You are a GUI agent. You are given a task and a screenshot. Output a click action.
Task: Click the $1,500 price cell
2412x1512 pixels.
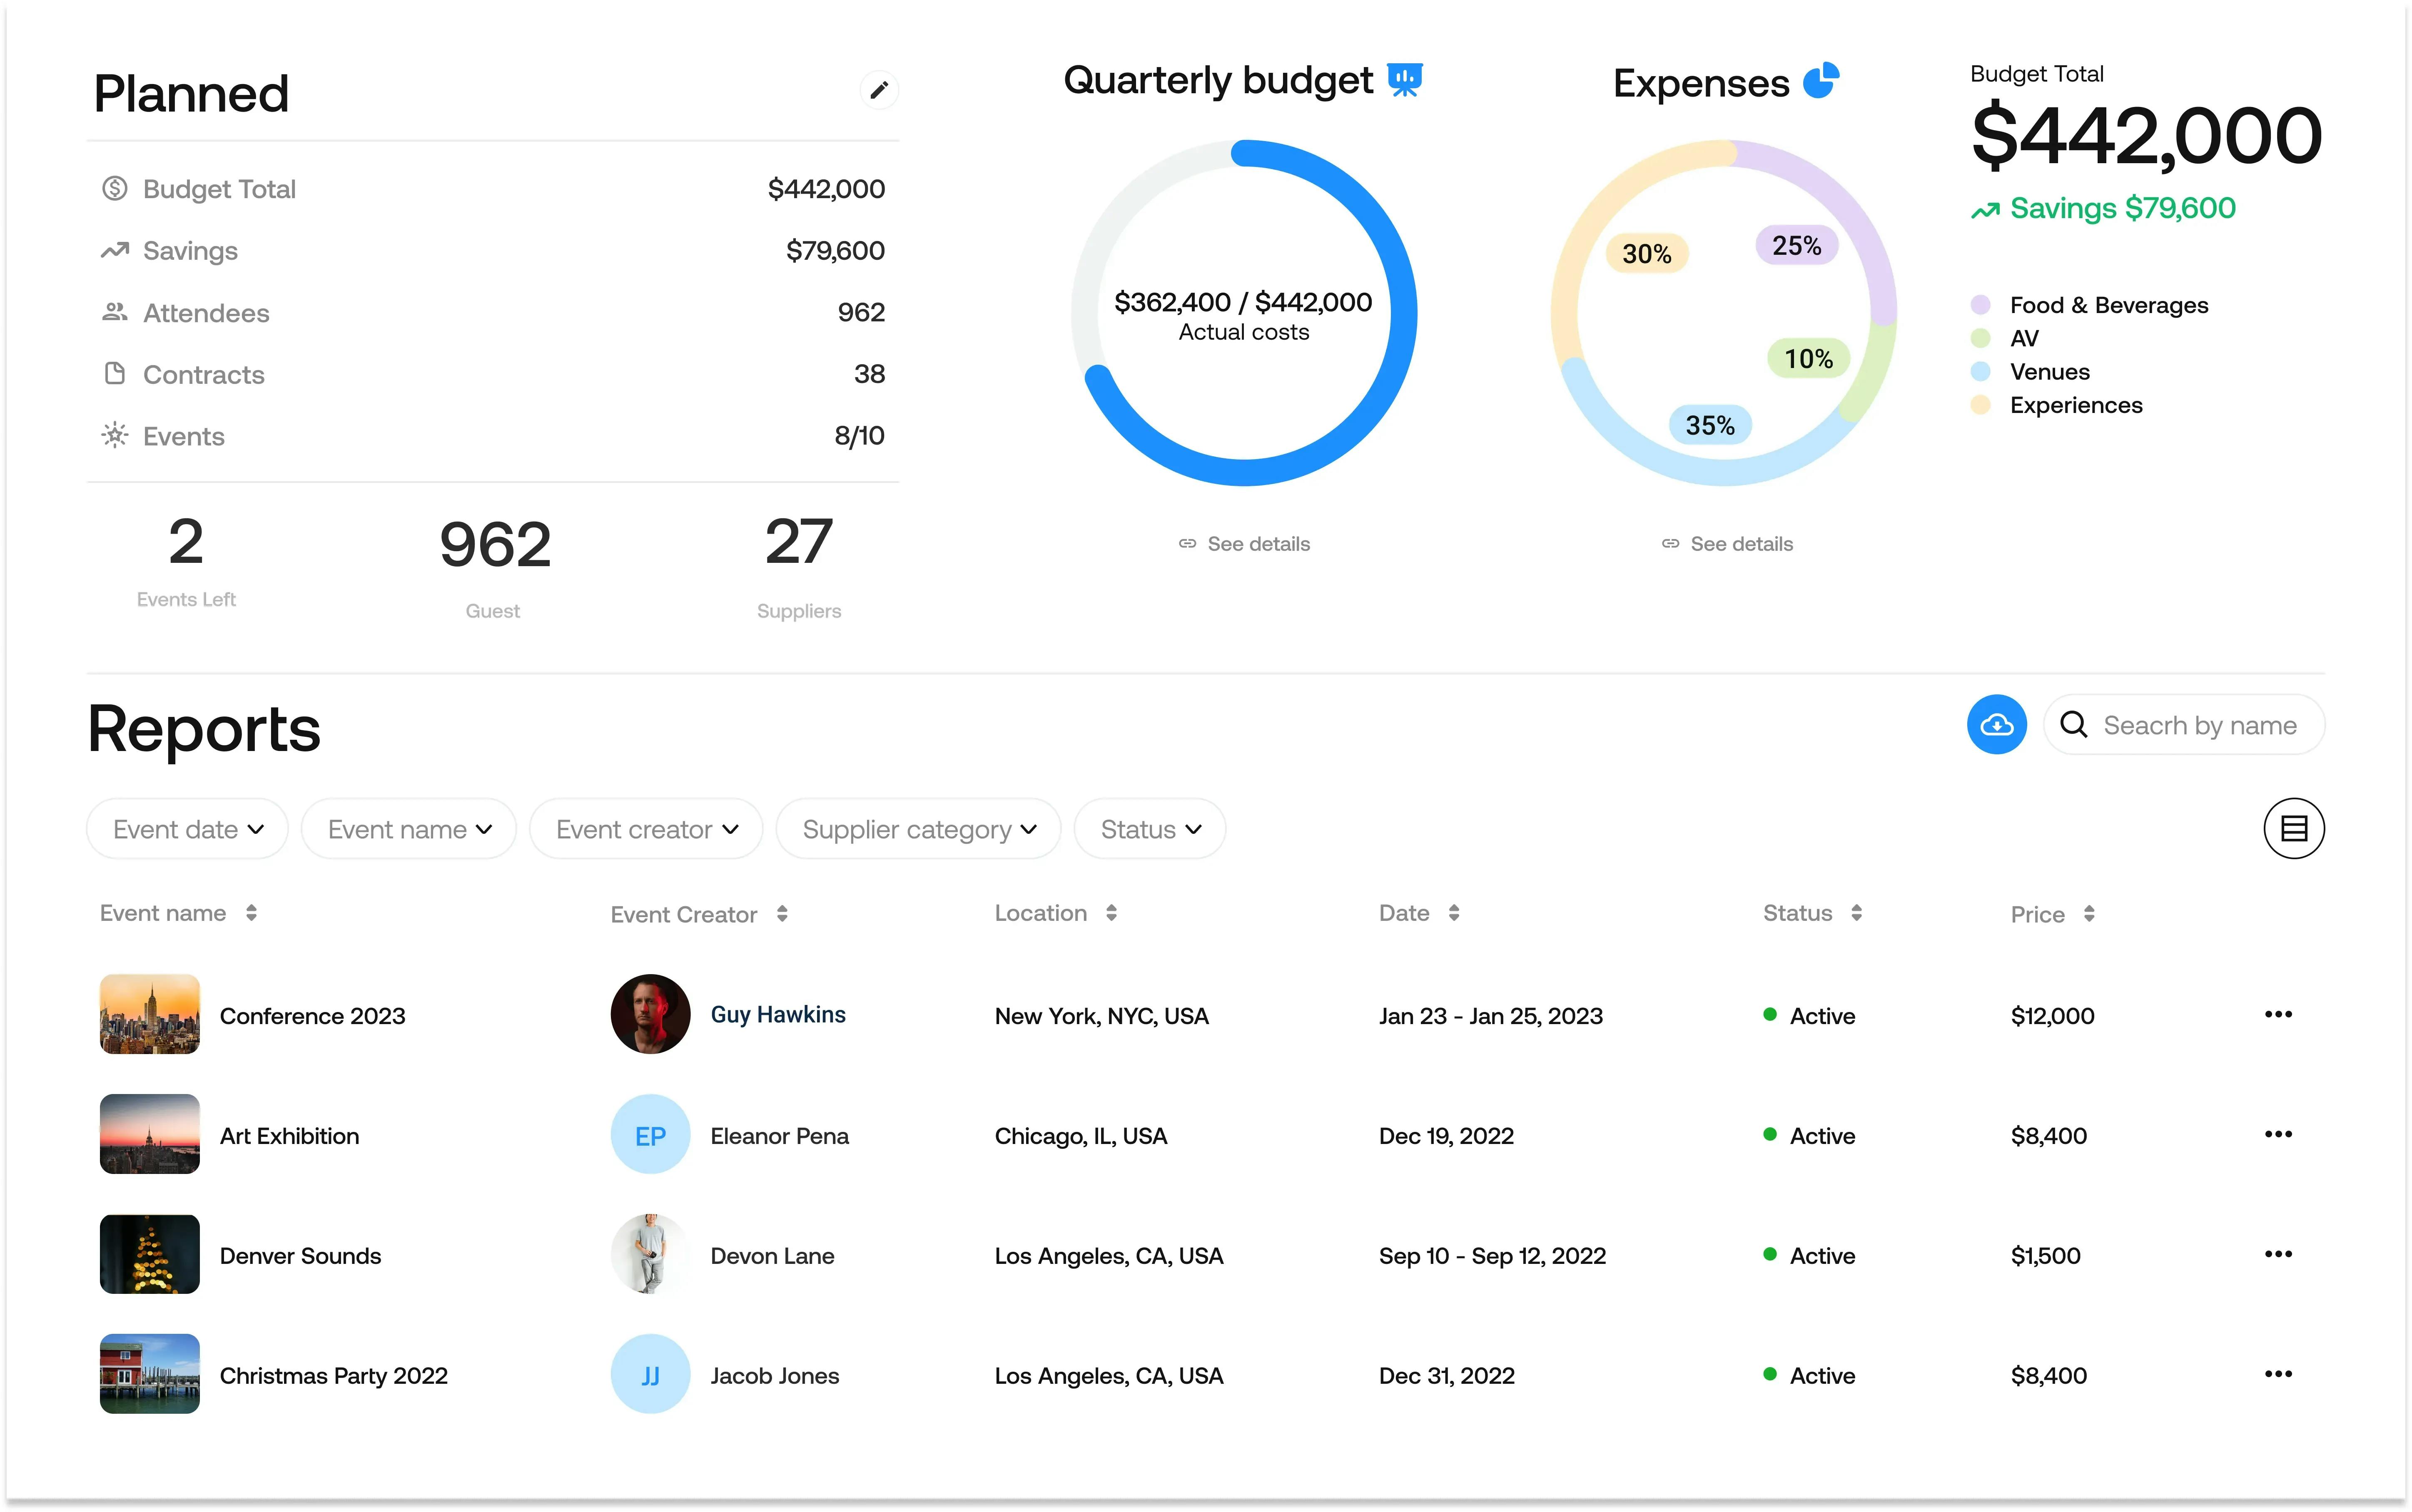2046,1256
